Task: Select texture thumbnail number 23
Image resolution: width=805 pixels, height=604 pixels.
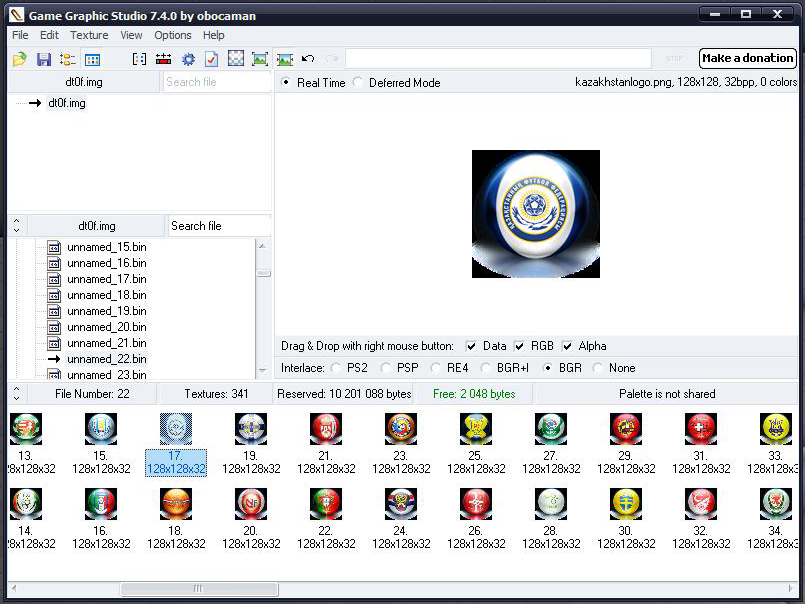Action: coord(401,428)
